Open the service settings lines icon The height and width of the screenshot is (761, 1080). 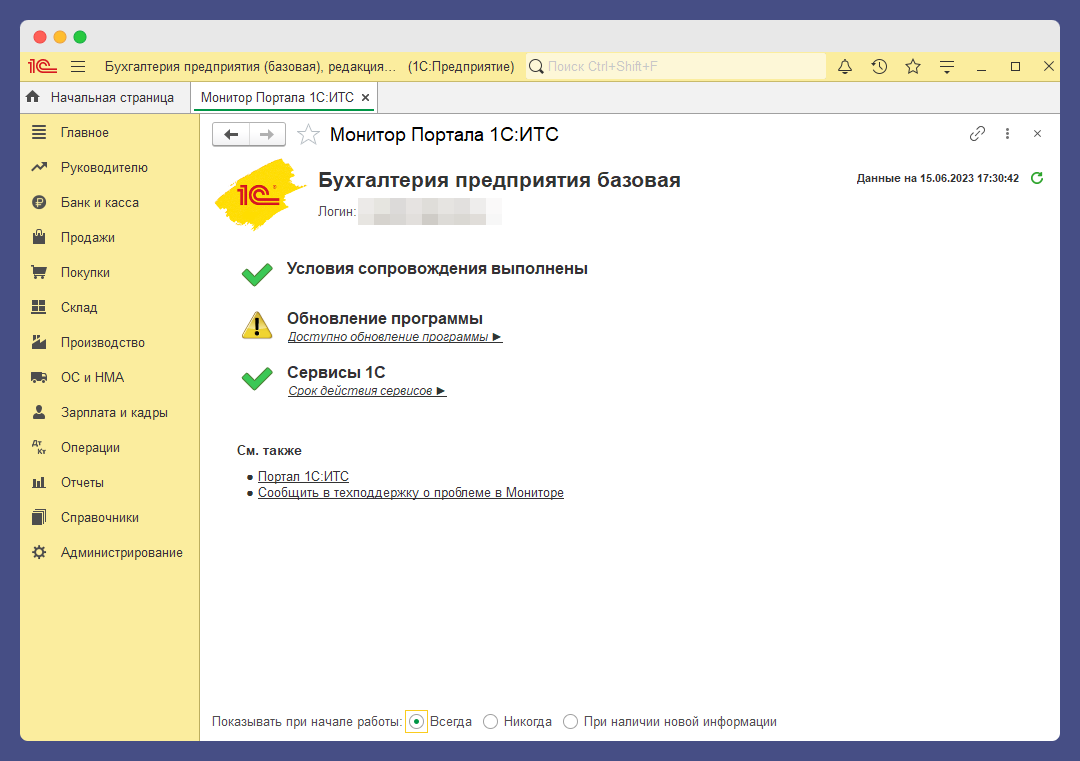tap(947, 66)
